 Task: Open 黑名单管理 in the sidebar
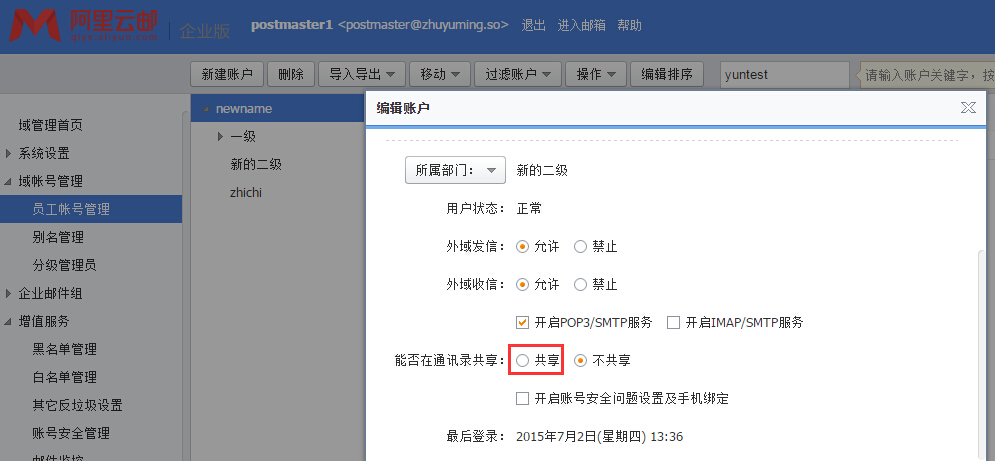point(64,349)
